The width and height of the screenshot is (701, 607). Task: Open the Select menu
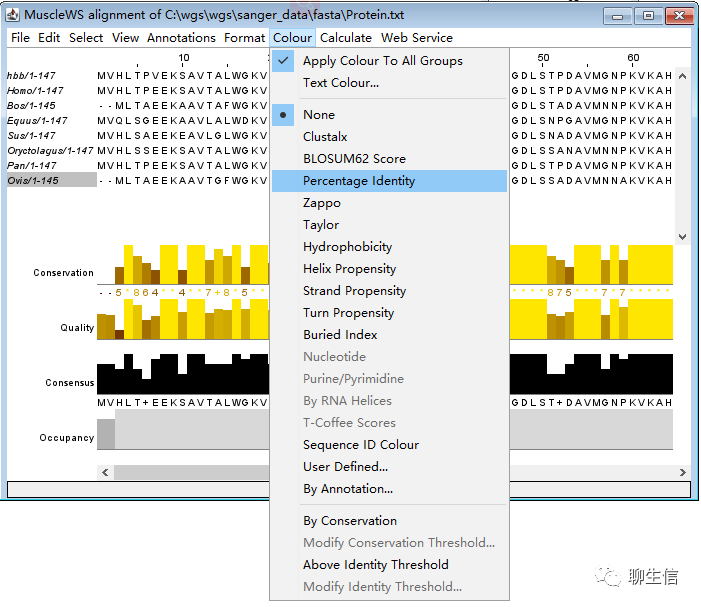[x=86, y=38]
